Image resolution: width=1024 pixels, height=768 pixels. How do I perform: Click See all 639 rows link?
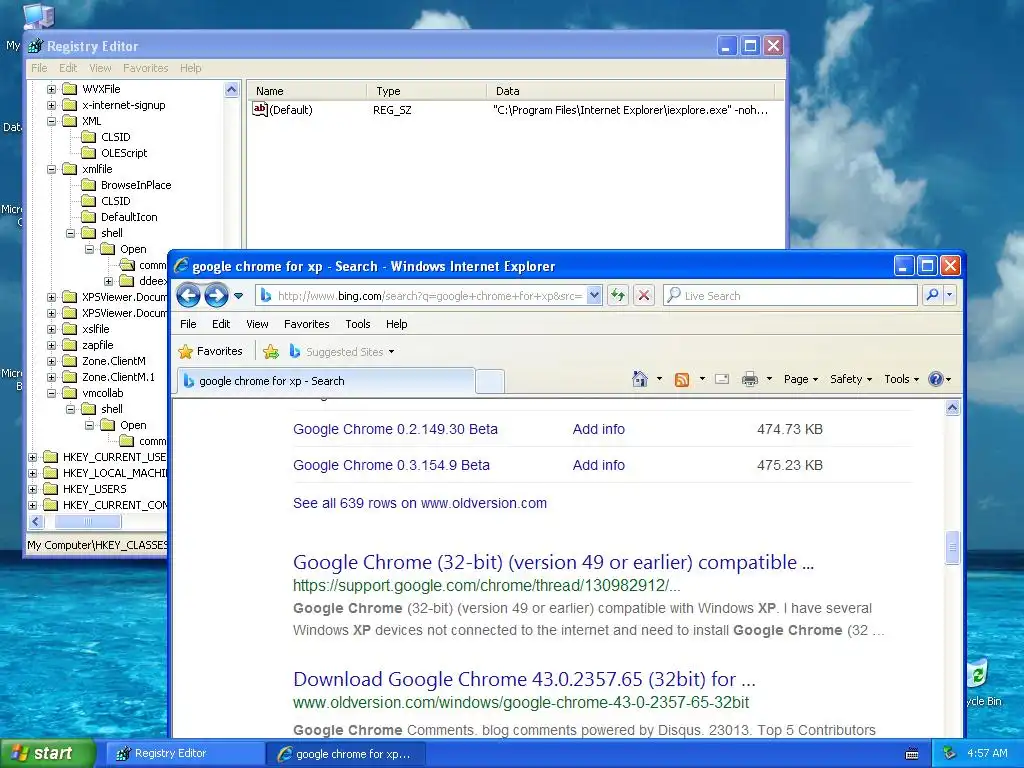pyautogui.click(x=420, y=503)
